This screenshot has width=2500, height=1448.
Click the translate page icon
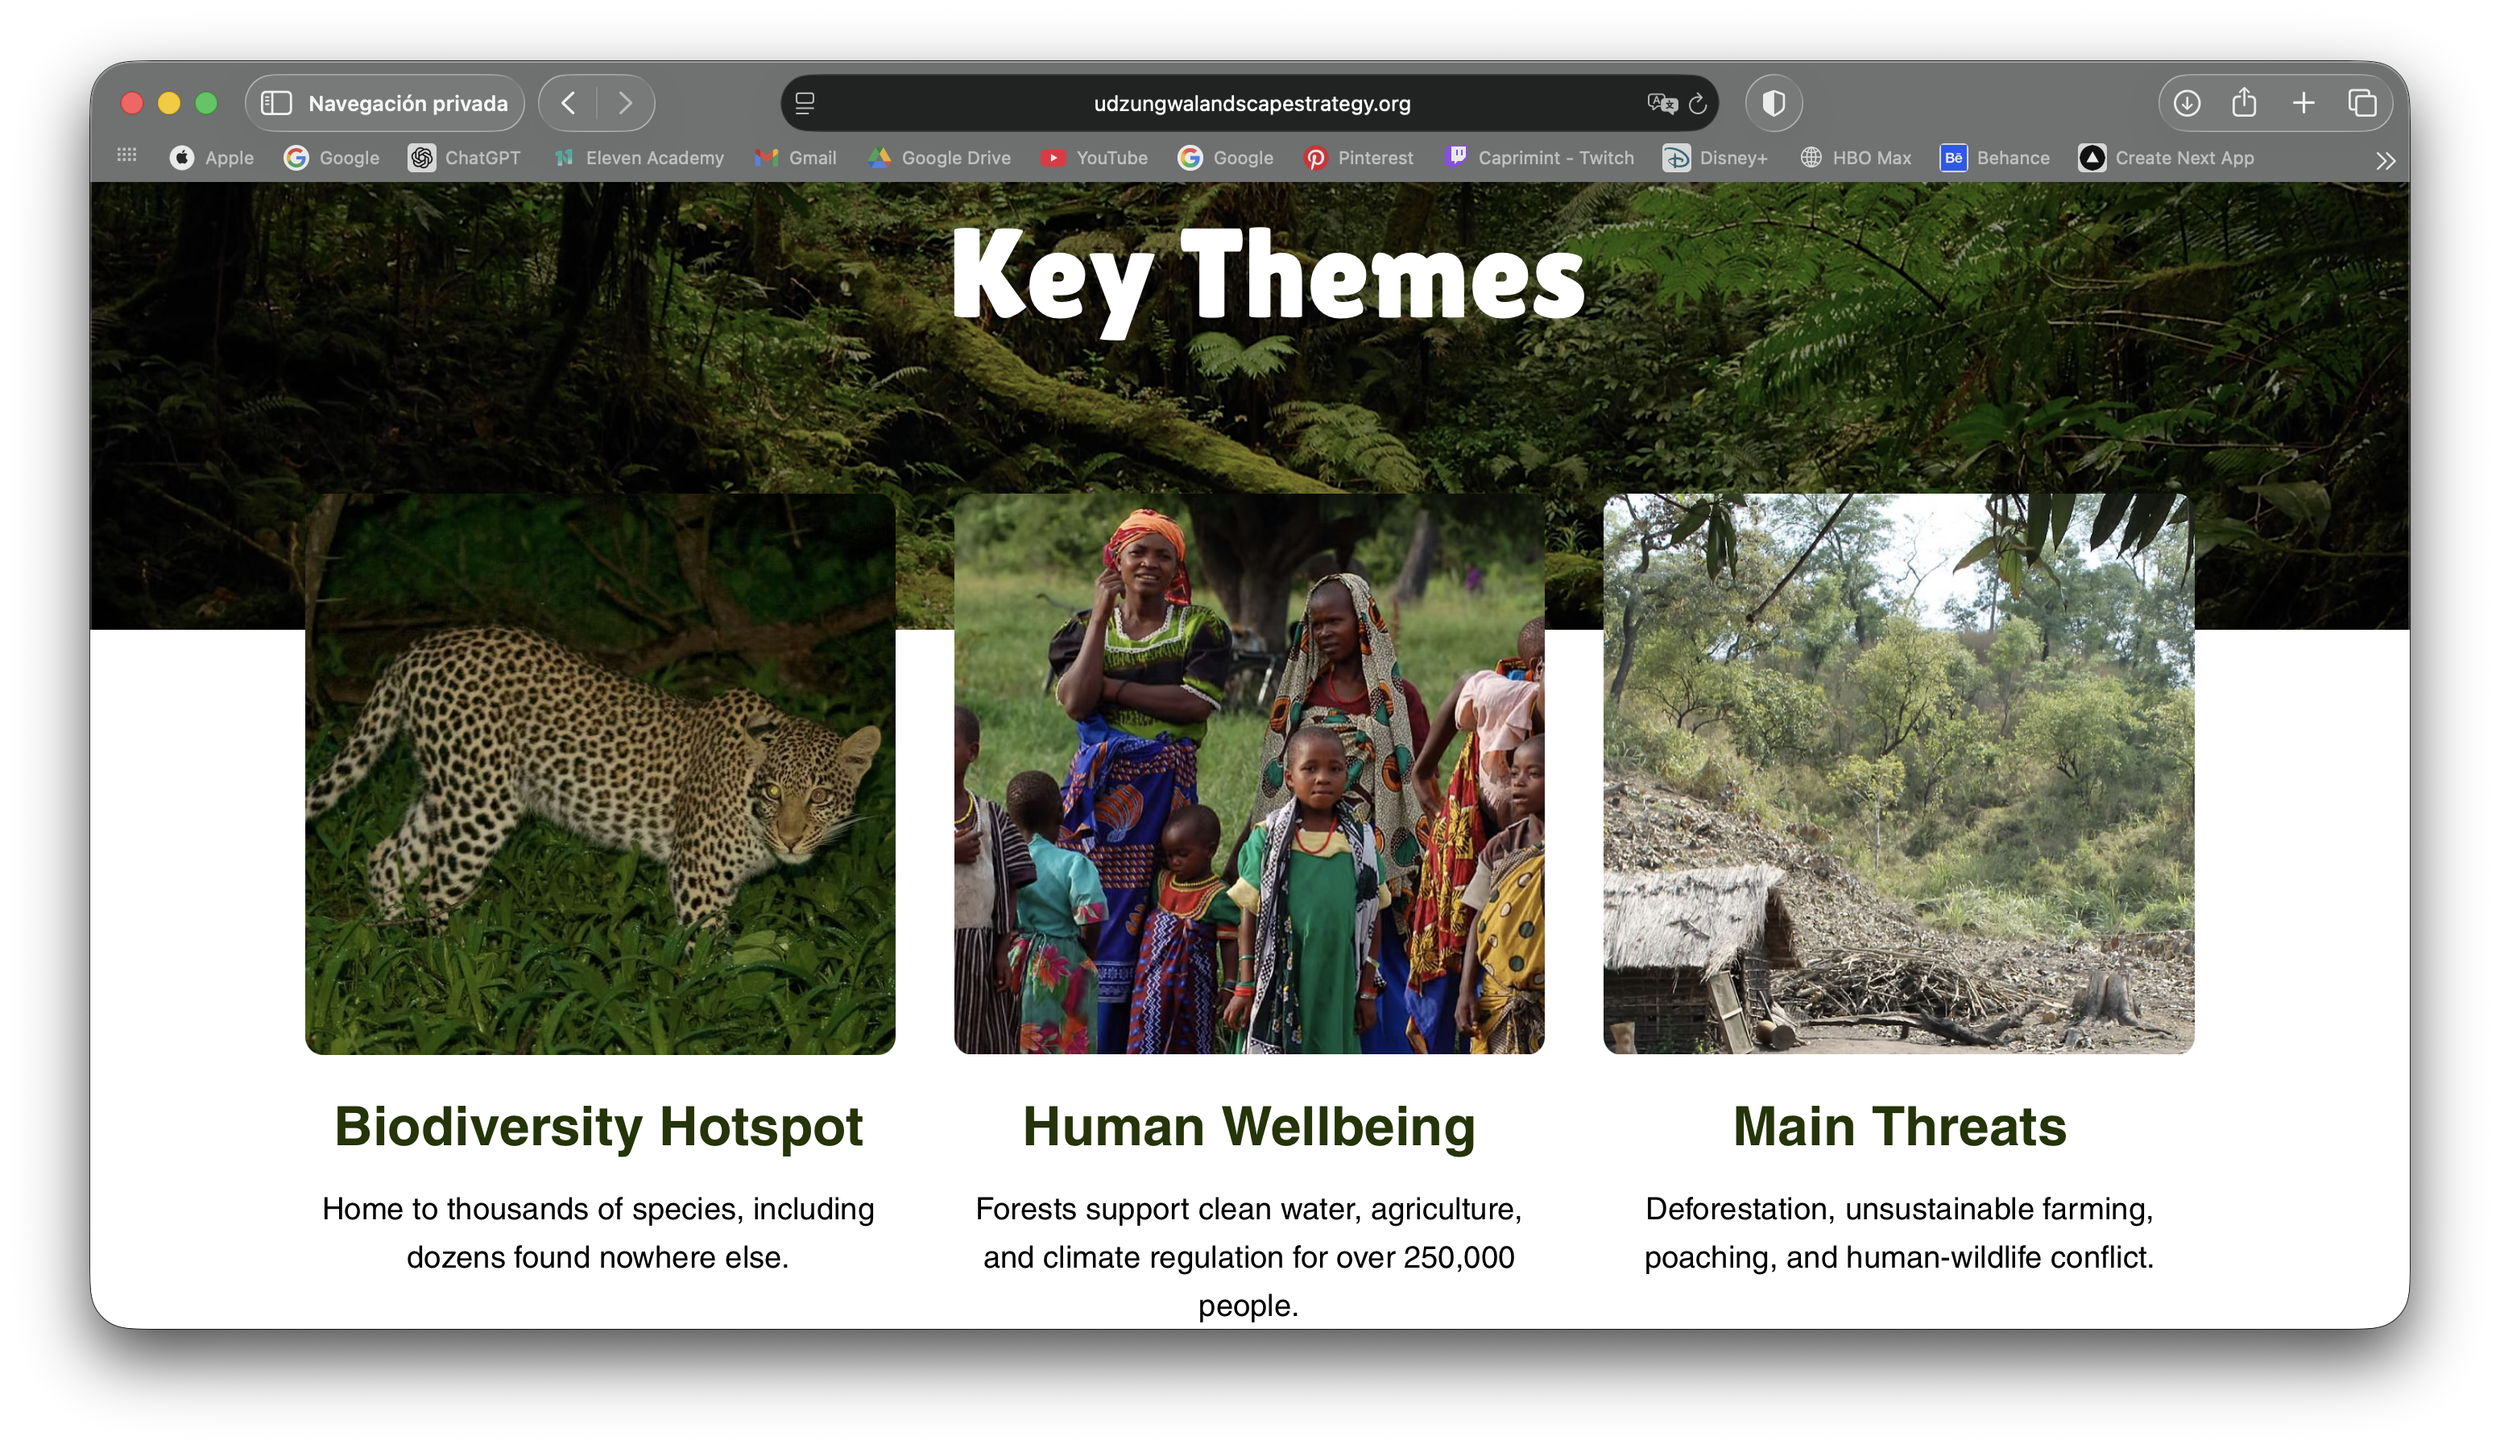click(1661, 103)
